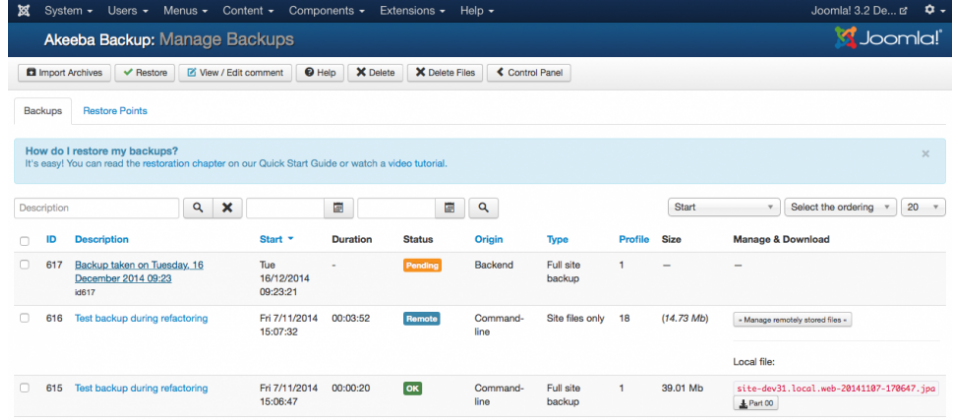Download Part 00 of backup 615
The image size is (960, 420).
(x=756, y=403)
